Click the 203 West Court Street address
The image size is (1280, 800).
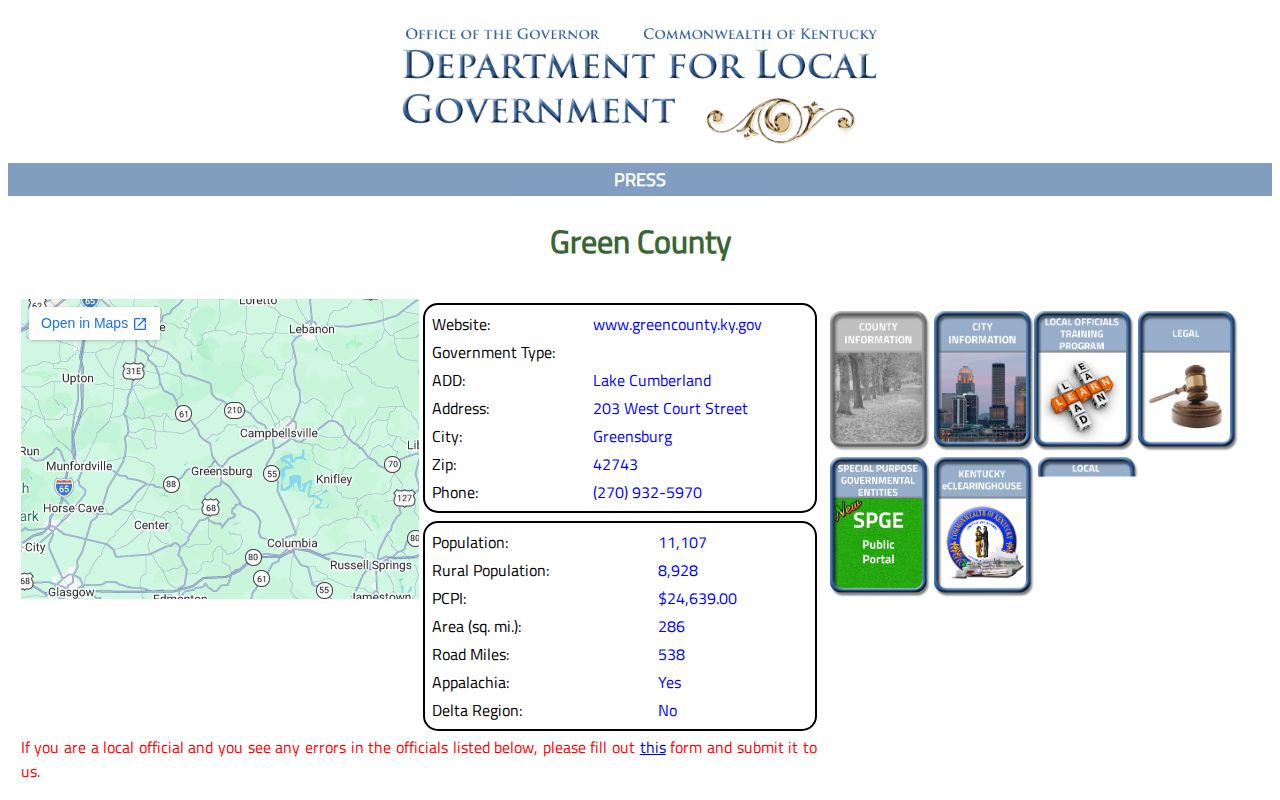click(x=670, y=409)
